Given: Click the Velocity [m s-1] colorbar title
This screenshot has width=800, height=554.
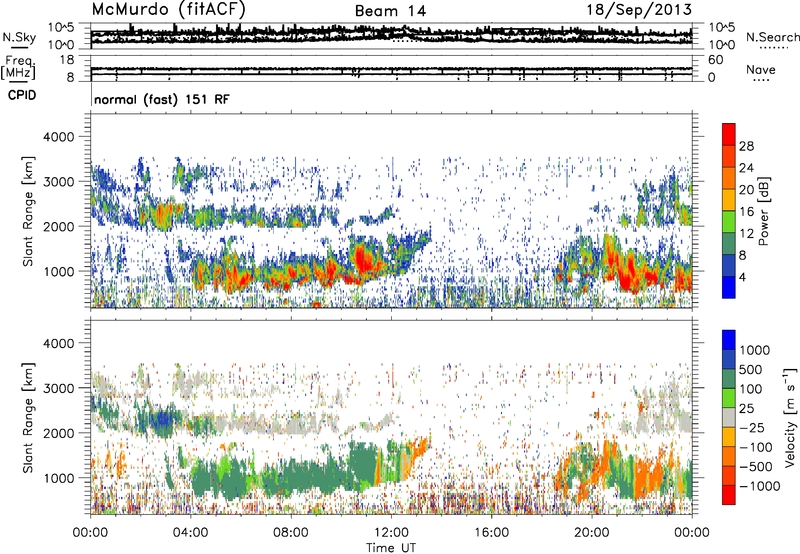Looking at the screenshot, I should coord(790,417).
